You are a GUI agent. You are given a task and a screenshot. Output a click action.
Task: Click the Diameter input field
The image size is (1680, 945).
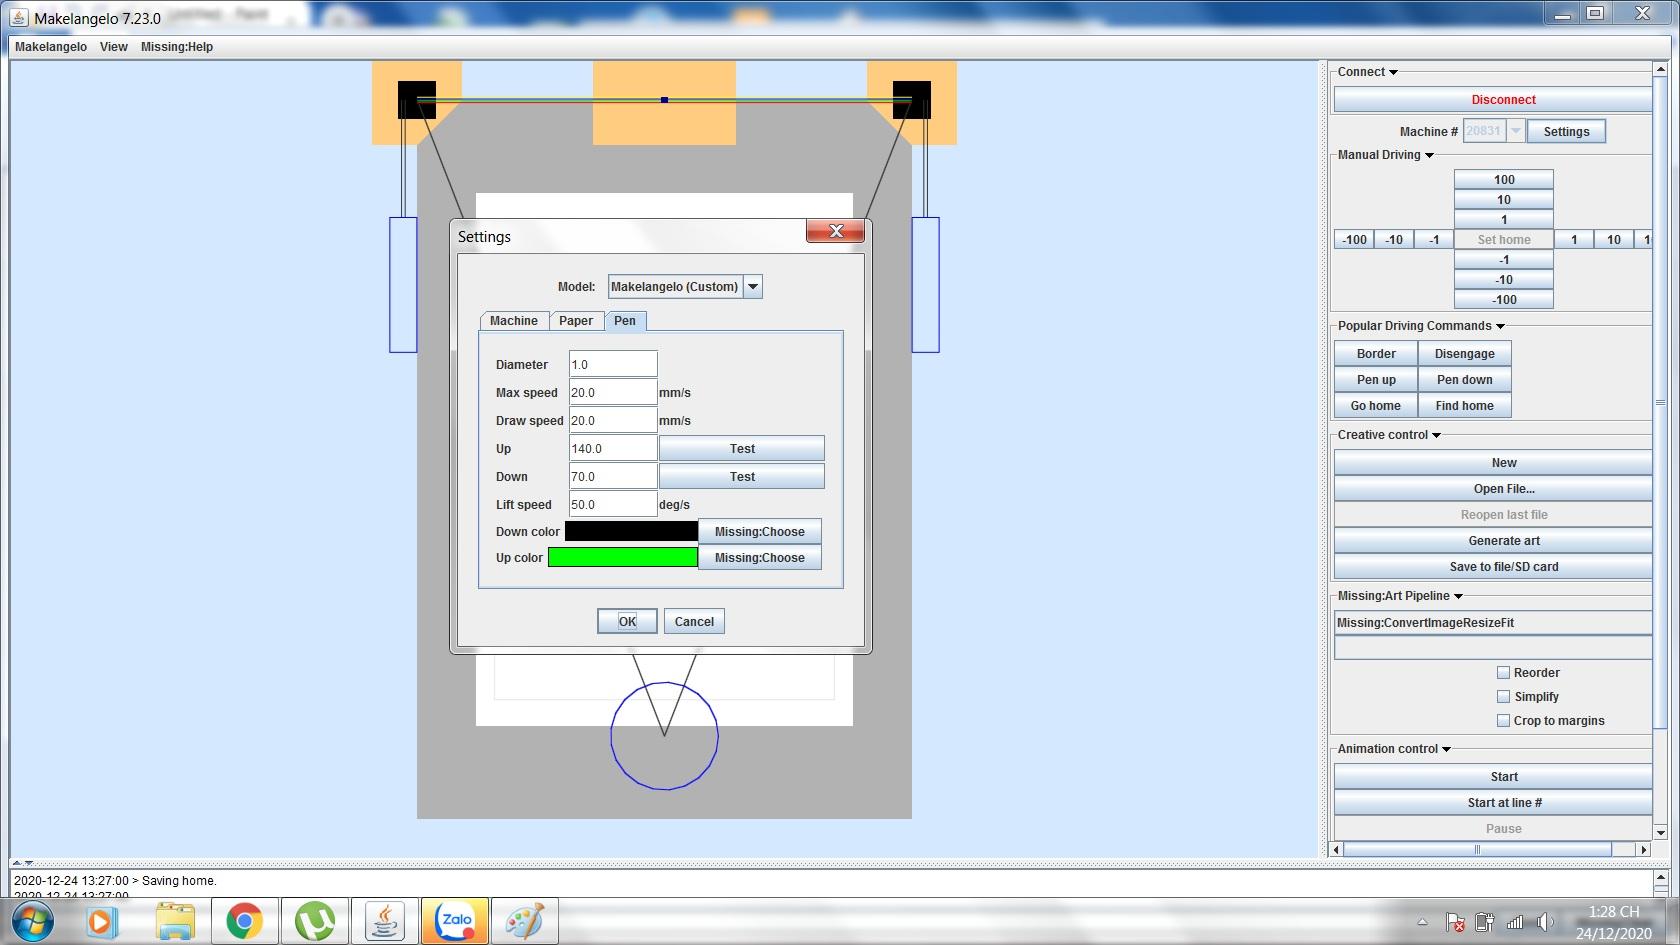coord(613,364)
